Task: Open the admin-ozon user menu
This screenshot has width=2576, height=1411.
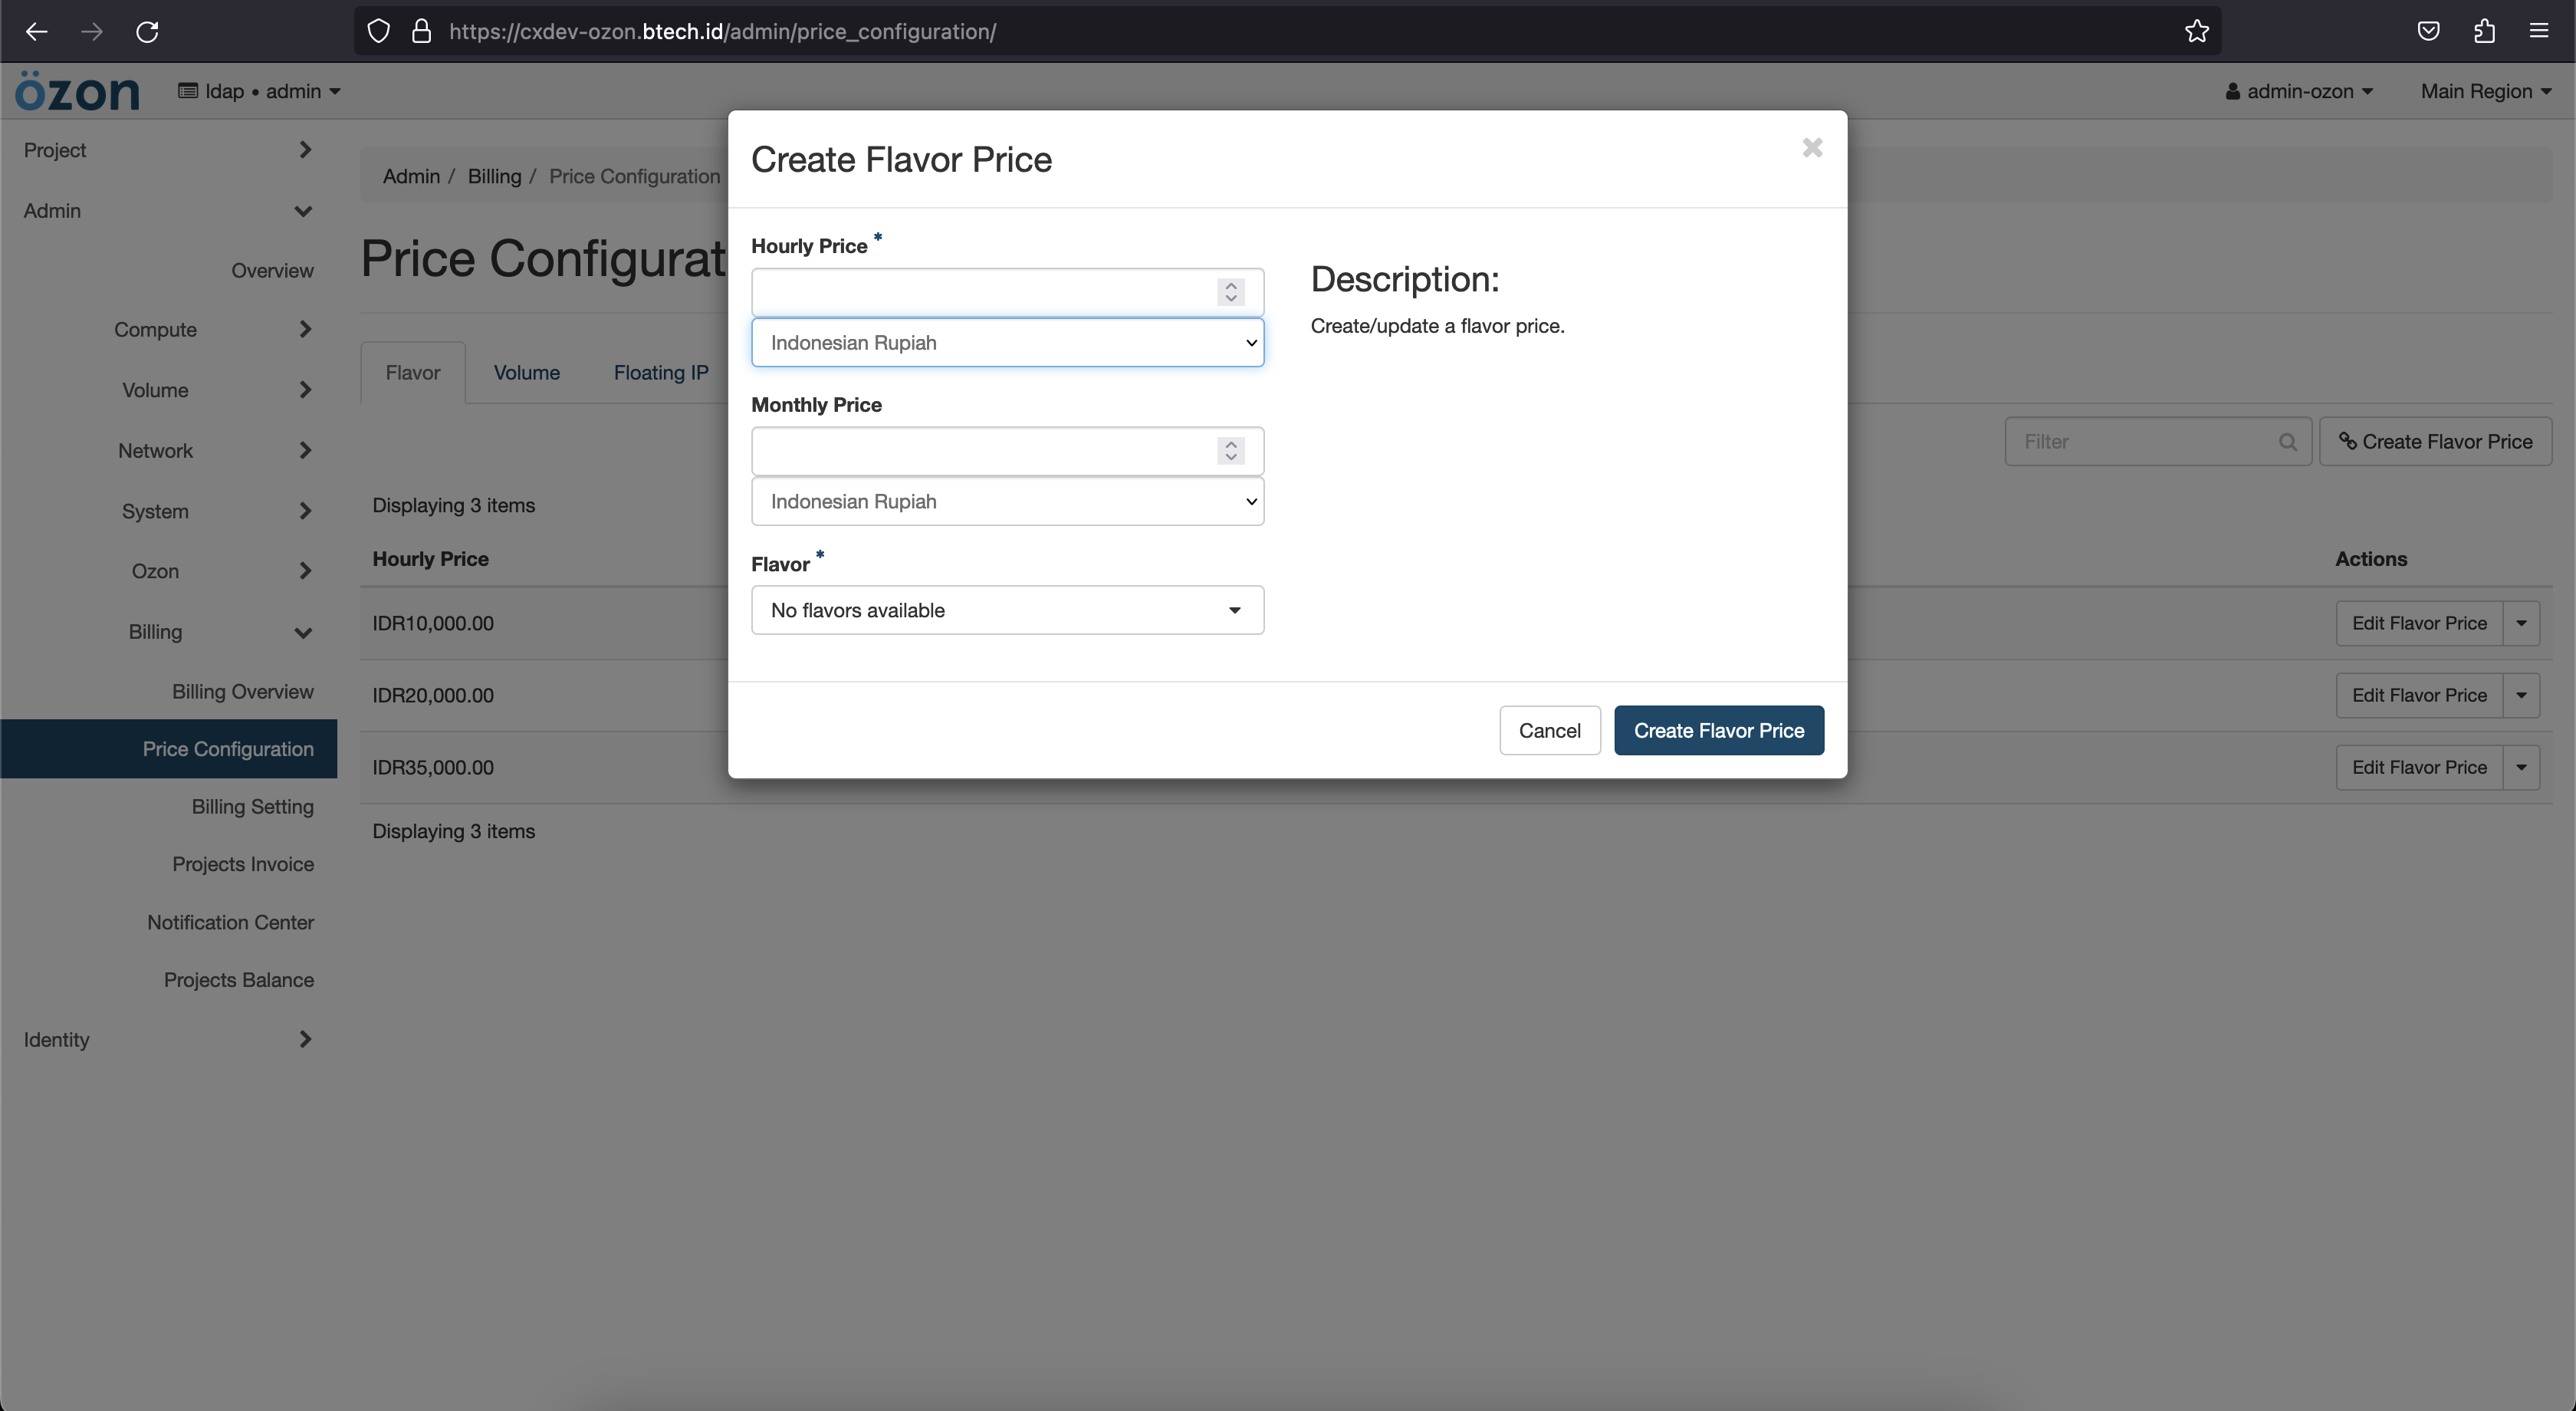Action: pos(2299,91)
